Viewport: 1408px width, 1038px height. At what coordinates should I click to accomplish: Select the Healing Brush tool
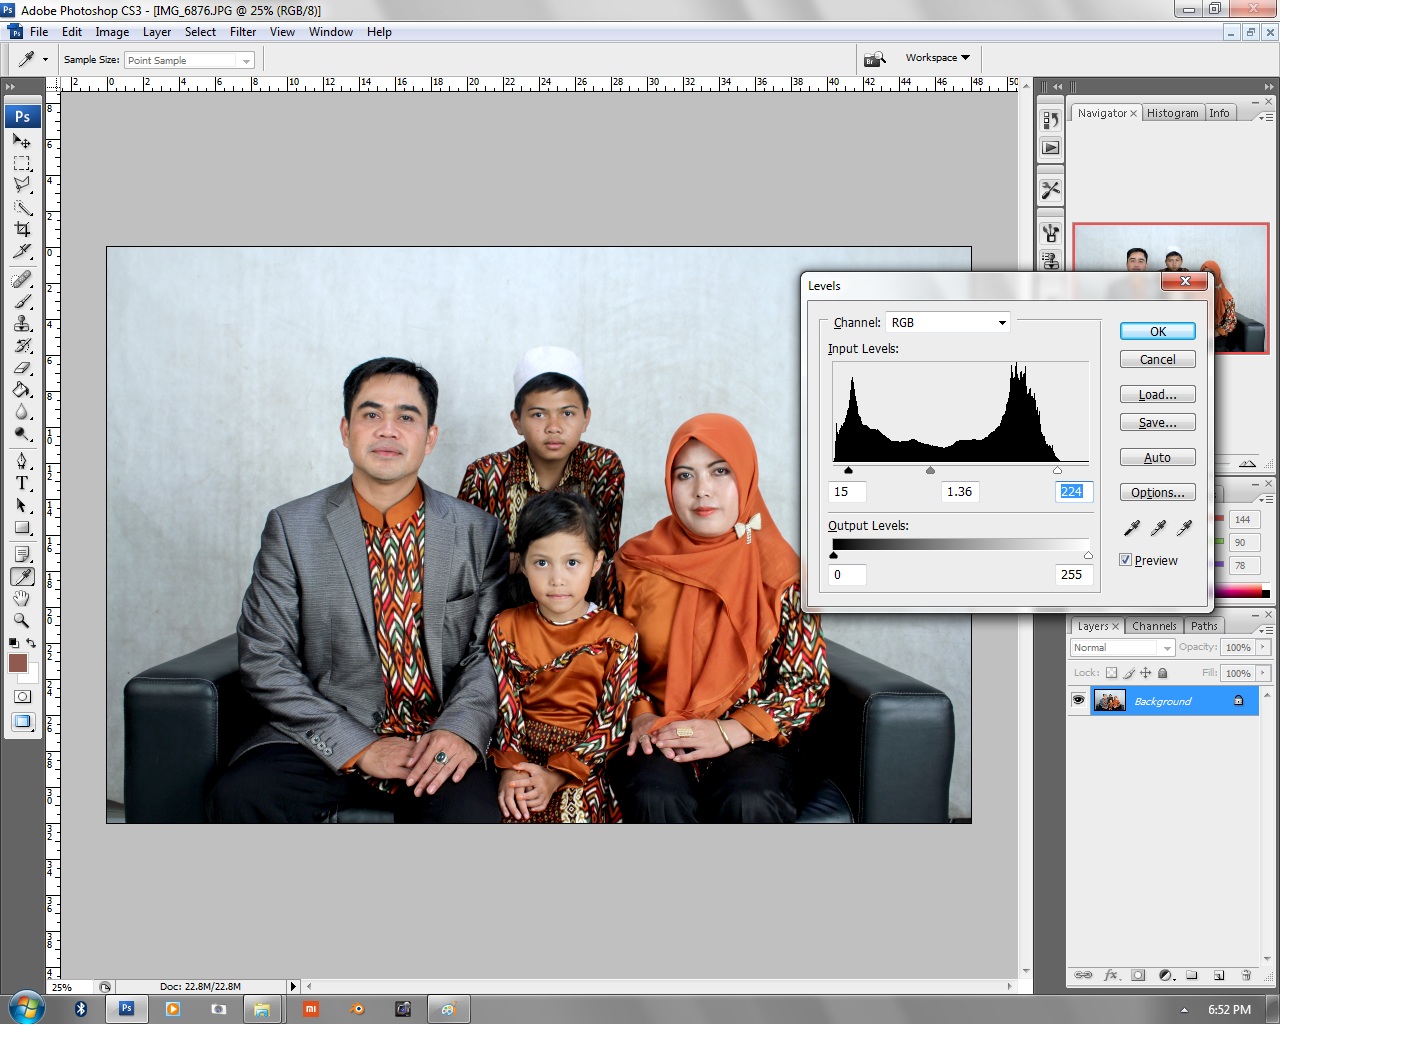22,280
